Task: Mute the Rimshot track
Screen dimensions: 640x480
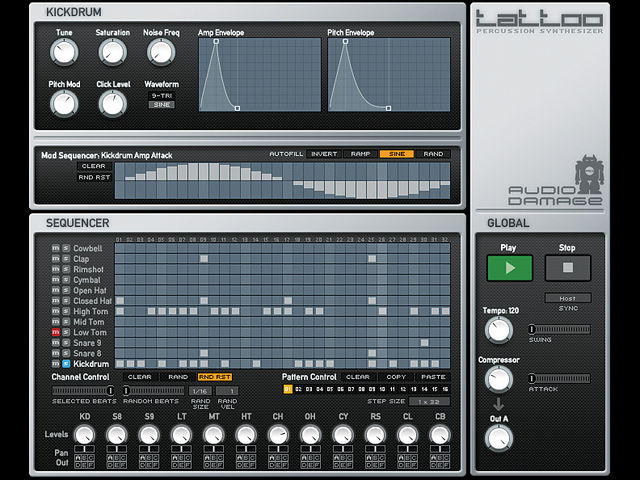Action: (x=56, y=269)
